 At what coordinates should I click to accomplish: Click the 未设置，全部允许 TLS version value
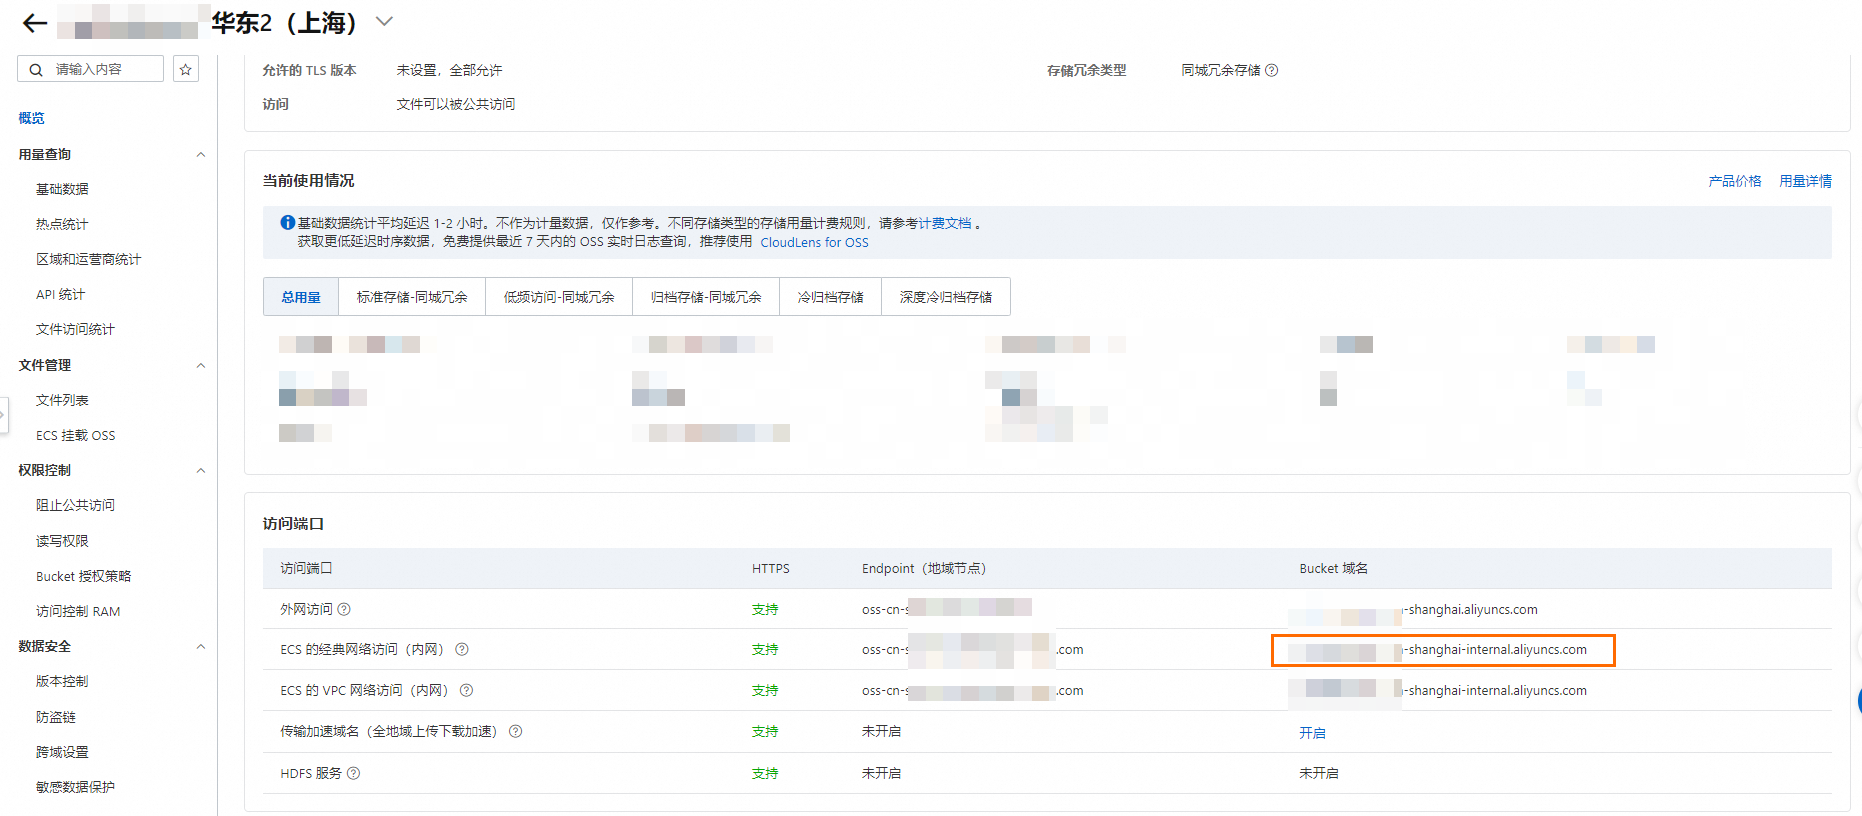pos(449,70)
